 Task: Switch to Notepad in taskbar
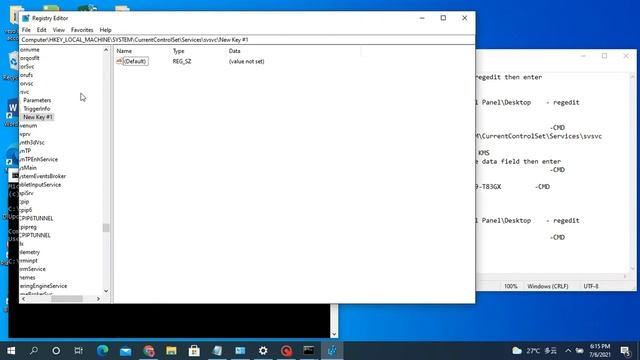(217, 350)
